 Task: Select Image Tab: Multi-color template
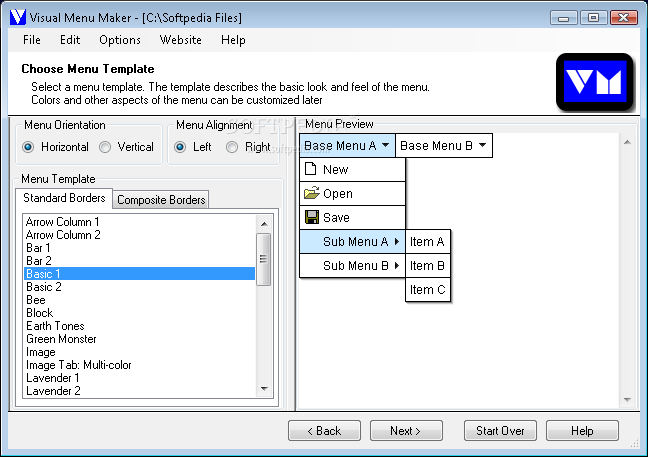[x=140, y=365]
